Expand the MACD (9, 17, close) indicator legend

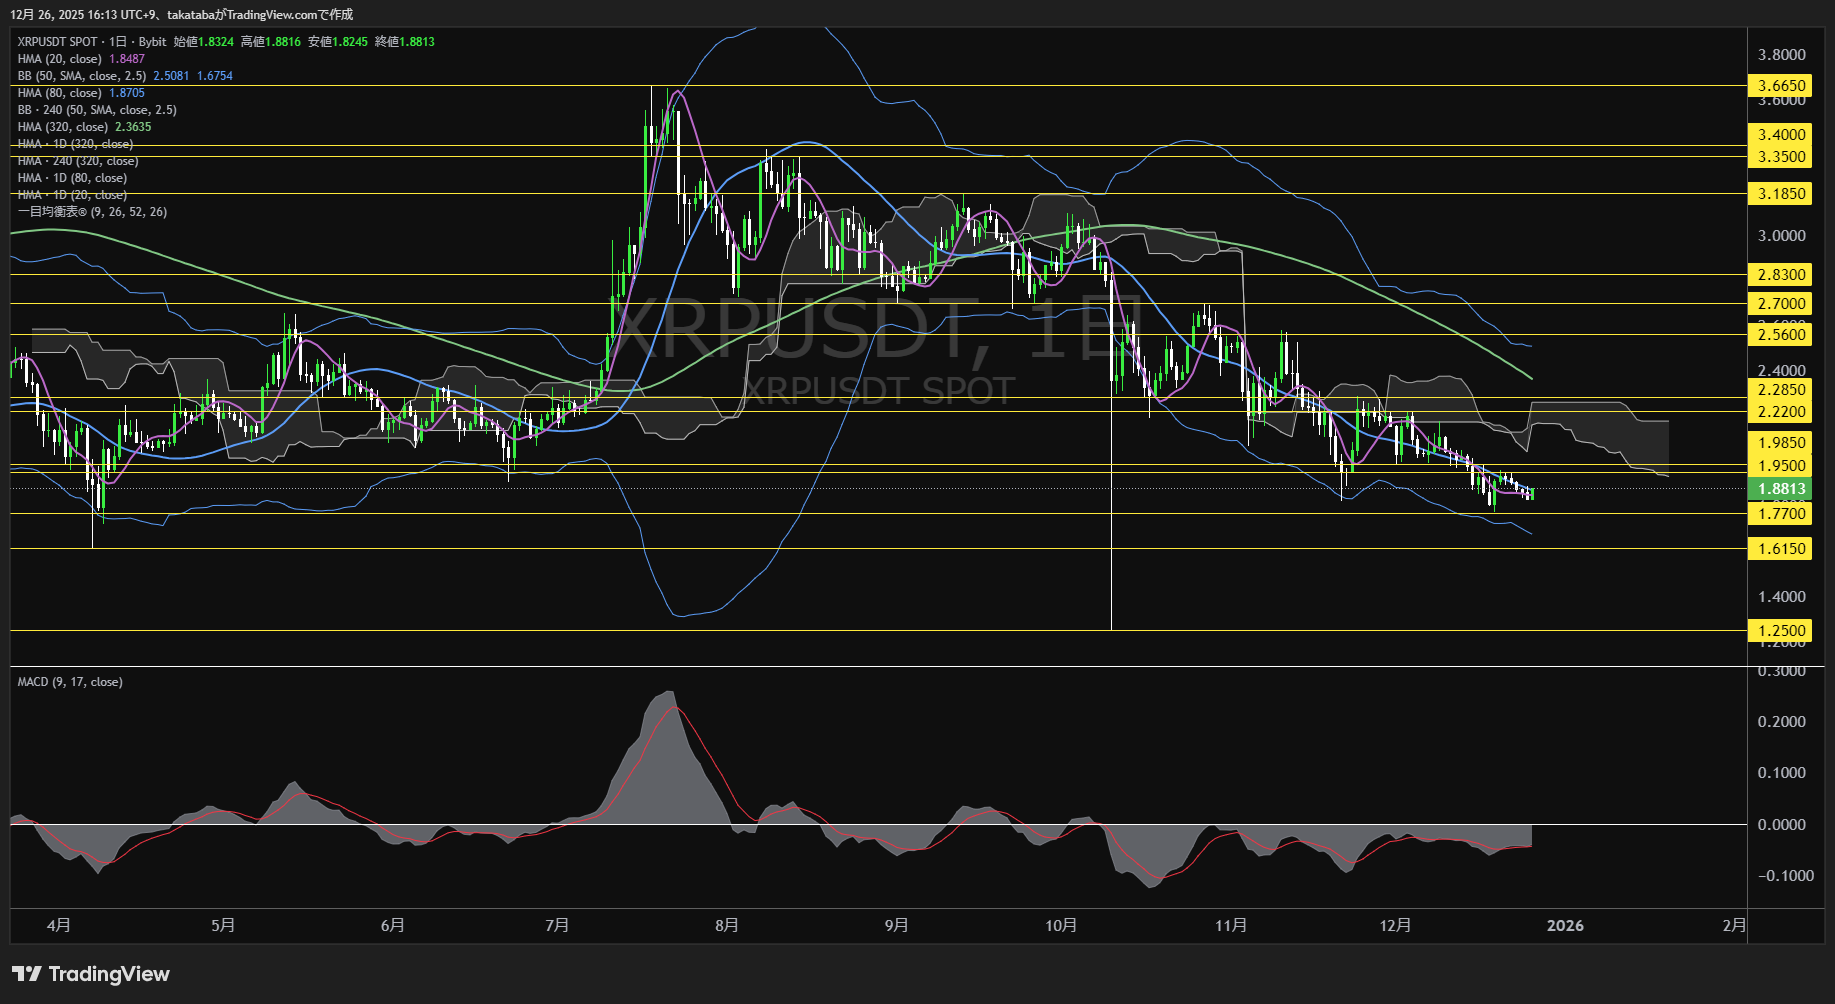(x=70, y=682)
